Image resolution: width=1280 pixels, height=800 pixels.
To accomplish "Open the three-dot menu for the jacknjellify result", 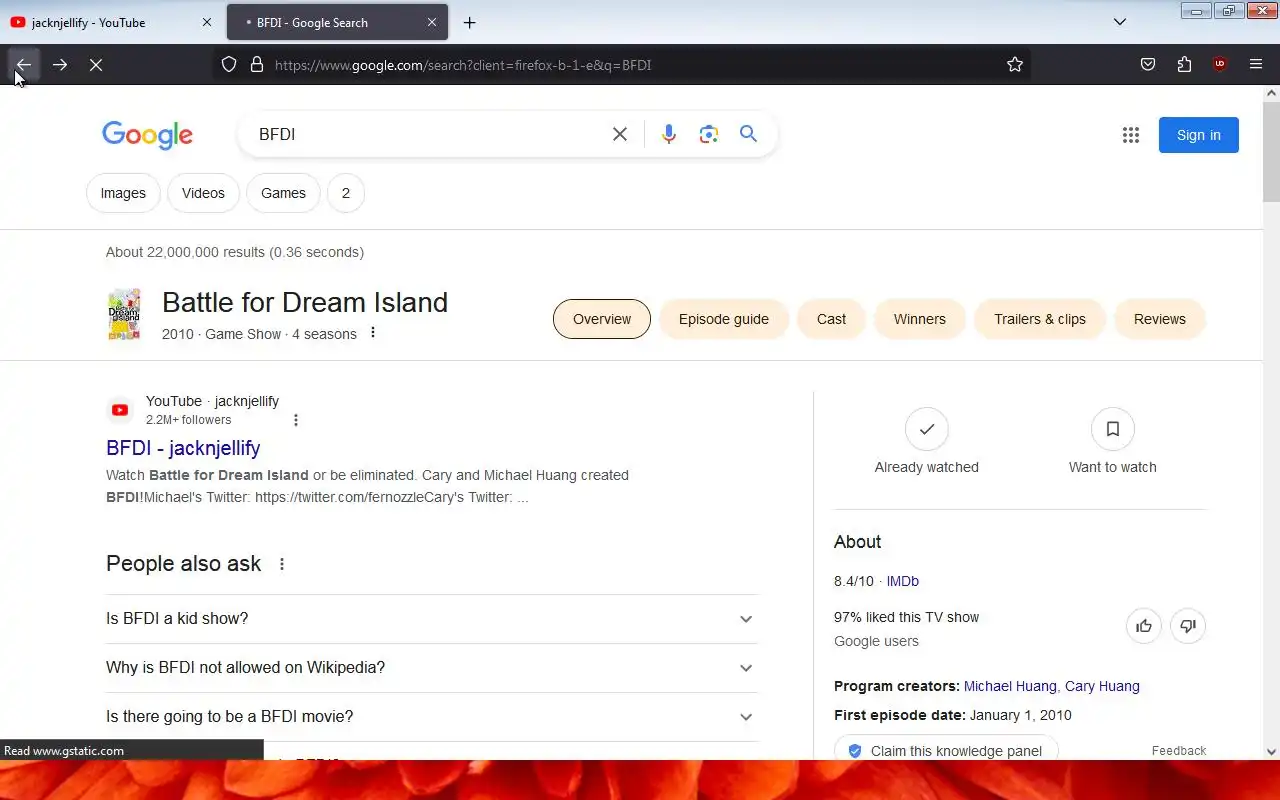I will [295, 420].
